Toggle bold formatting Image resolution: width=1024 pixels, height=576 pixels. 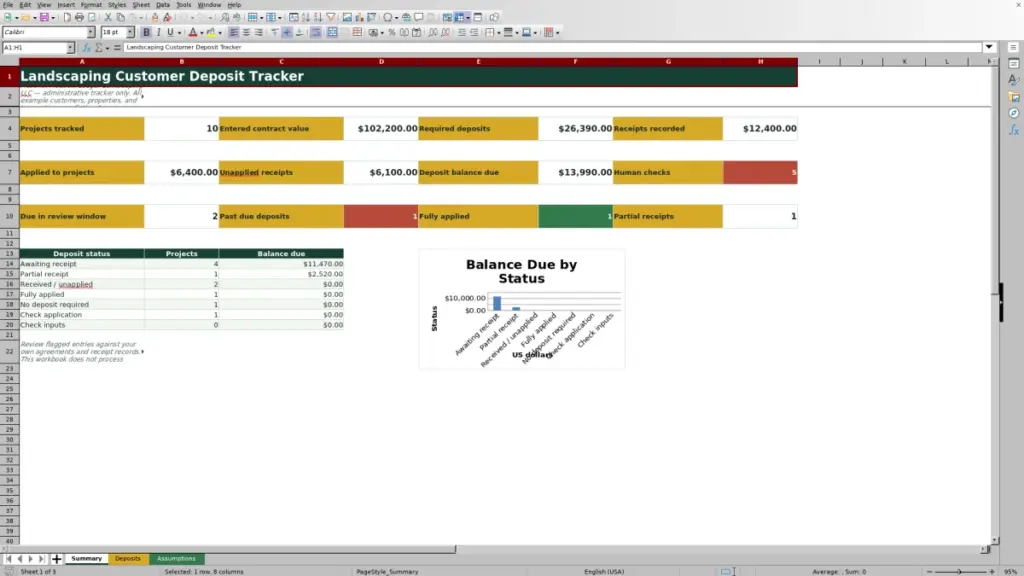[x=146, y=33]
